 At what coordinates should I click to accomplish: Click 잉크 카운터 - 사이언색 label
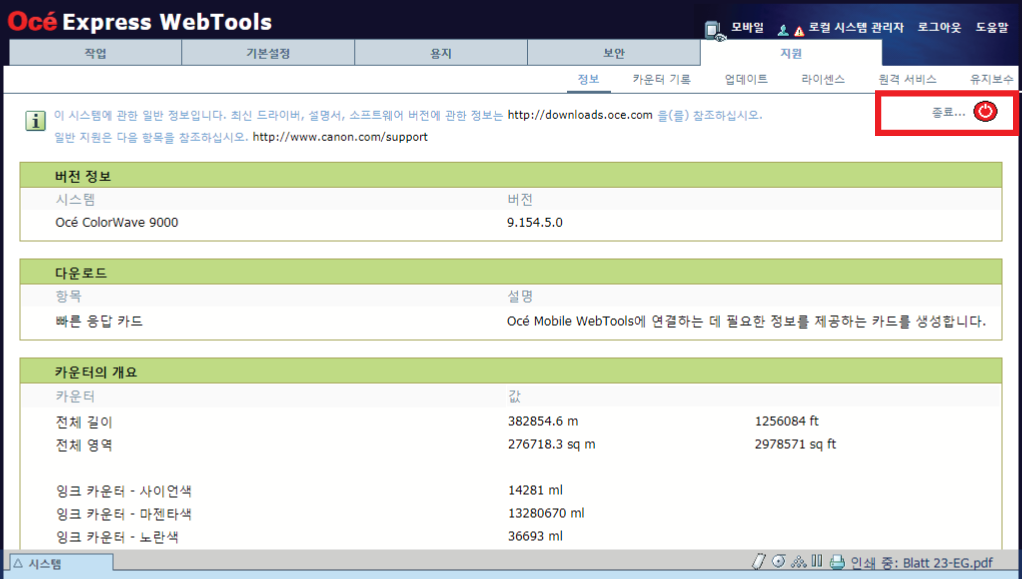(124, 491)
